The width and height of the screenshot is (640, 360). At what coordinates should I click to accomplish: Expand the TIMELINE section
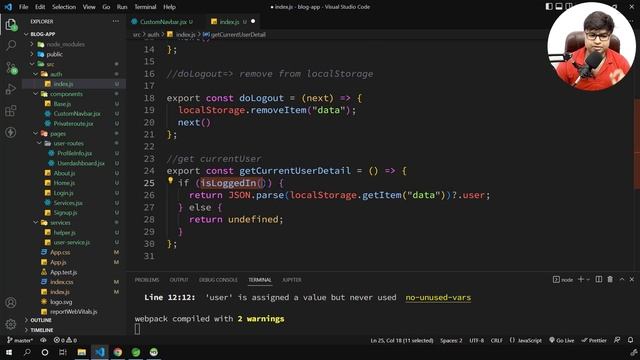click(42, 330)
